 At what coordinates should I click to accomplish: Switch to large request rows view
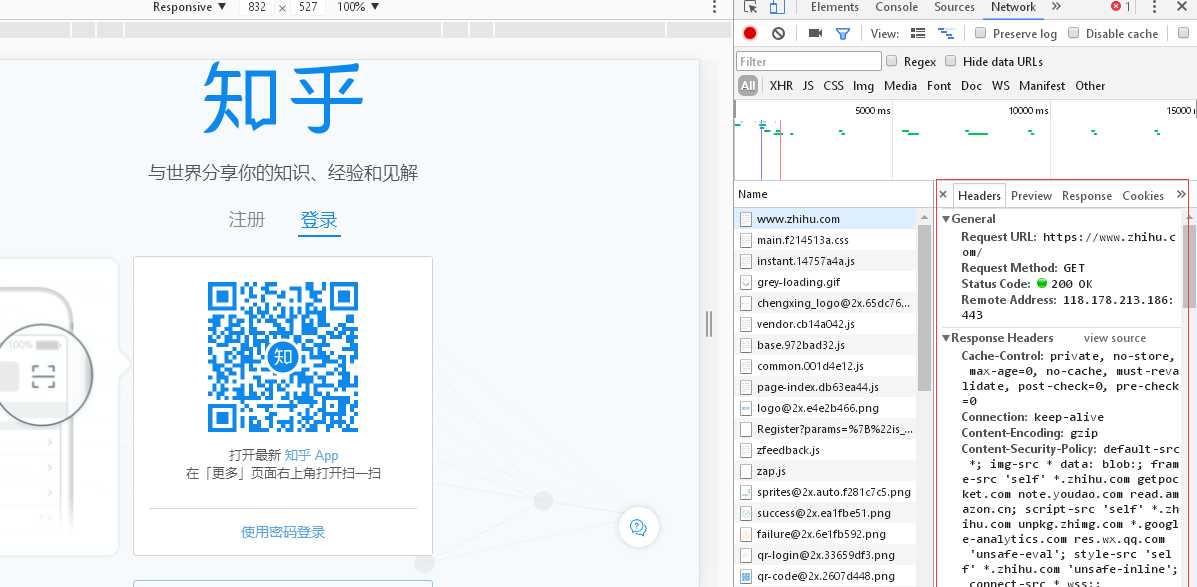pos(918,33)
